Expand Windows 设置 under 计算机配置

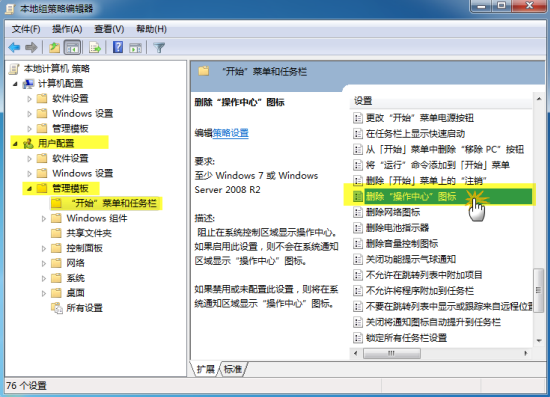point(29,114)
